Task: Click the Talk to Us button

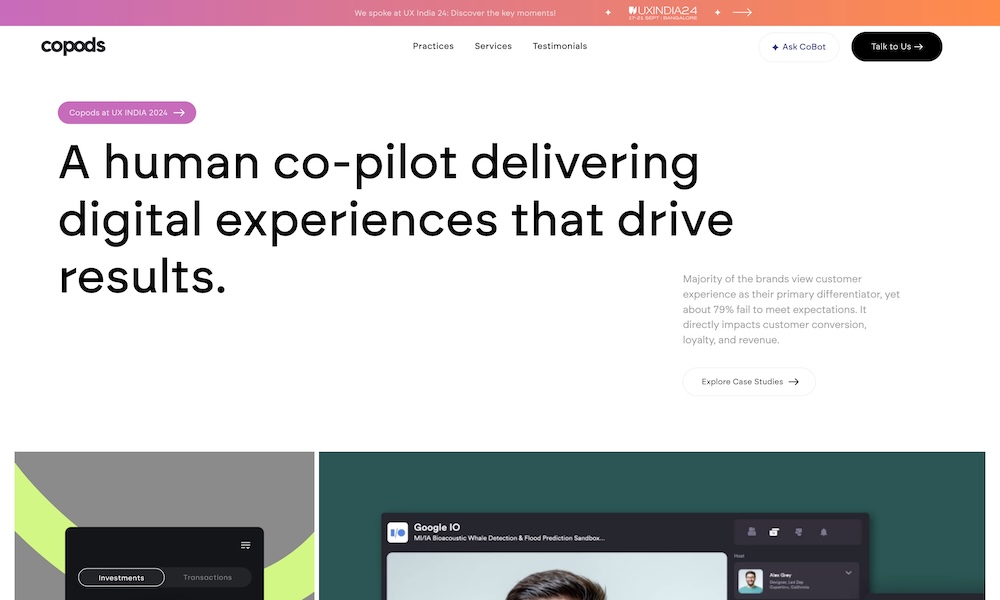Action: point(896,46)
